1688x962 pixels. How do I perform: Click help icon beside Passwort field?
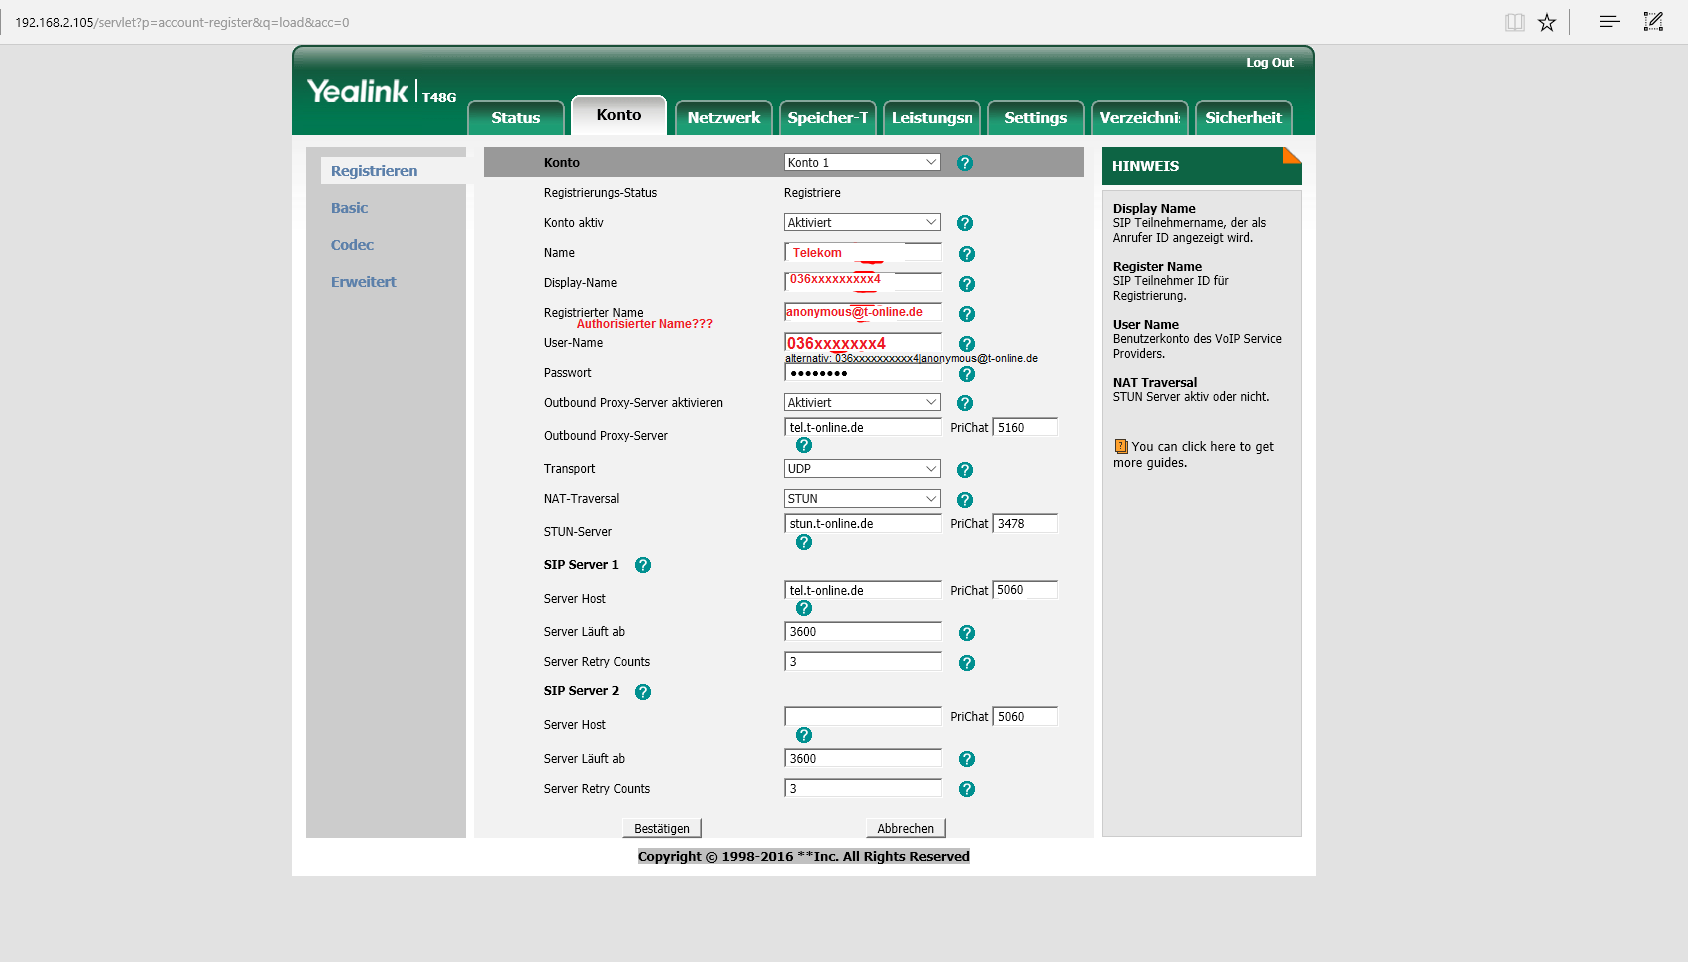(x=967, y=374)
